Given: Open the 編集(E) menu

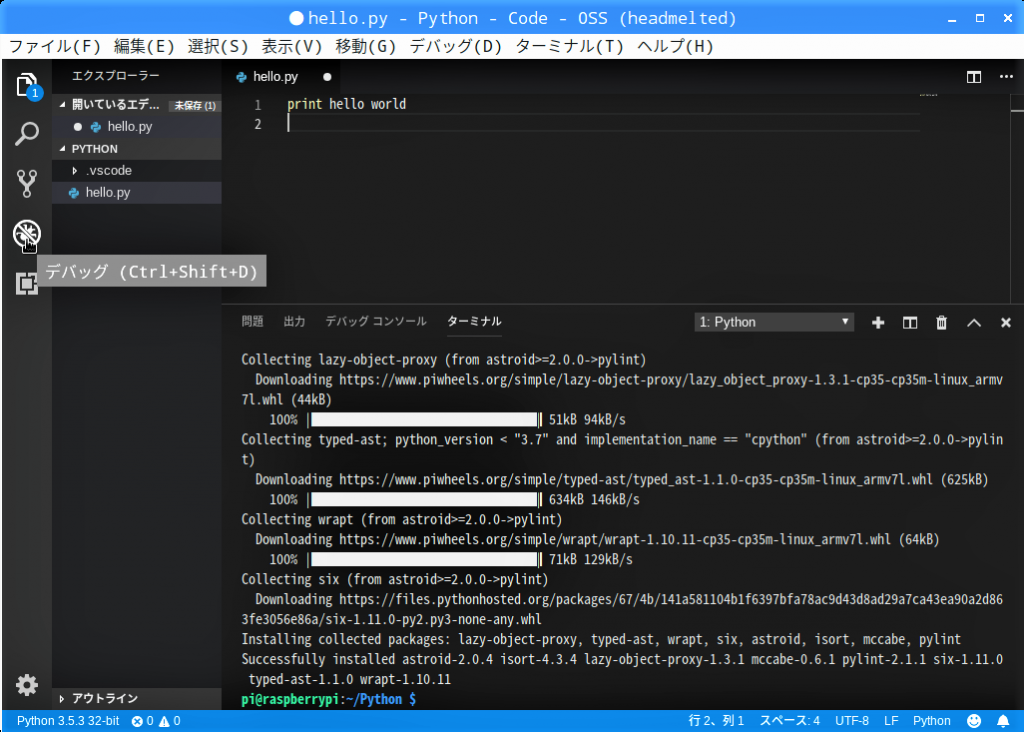Looking at the screenshot, I should (144, 46).
